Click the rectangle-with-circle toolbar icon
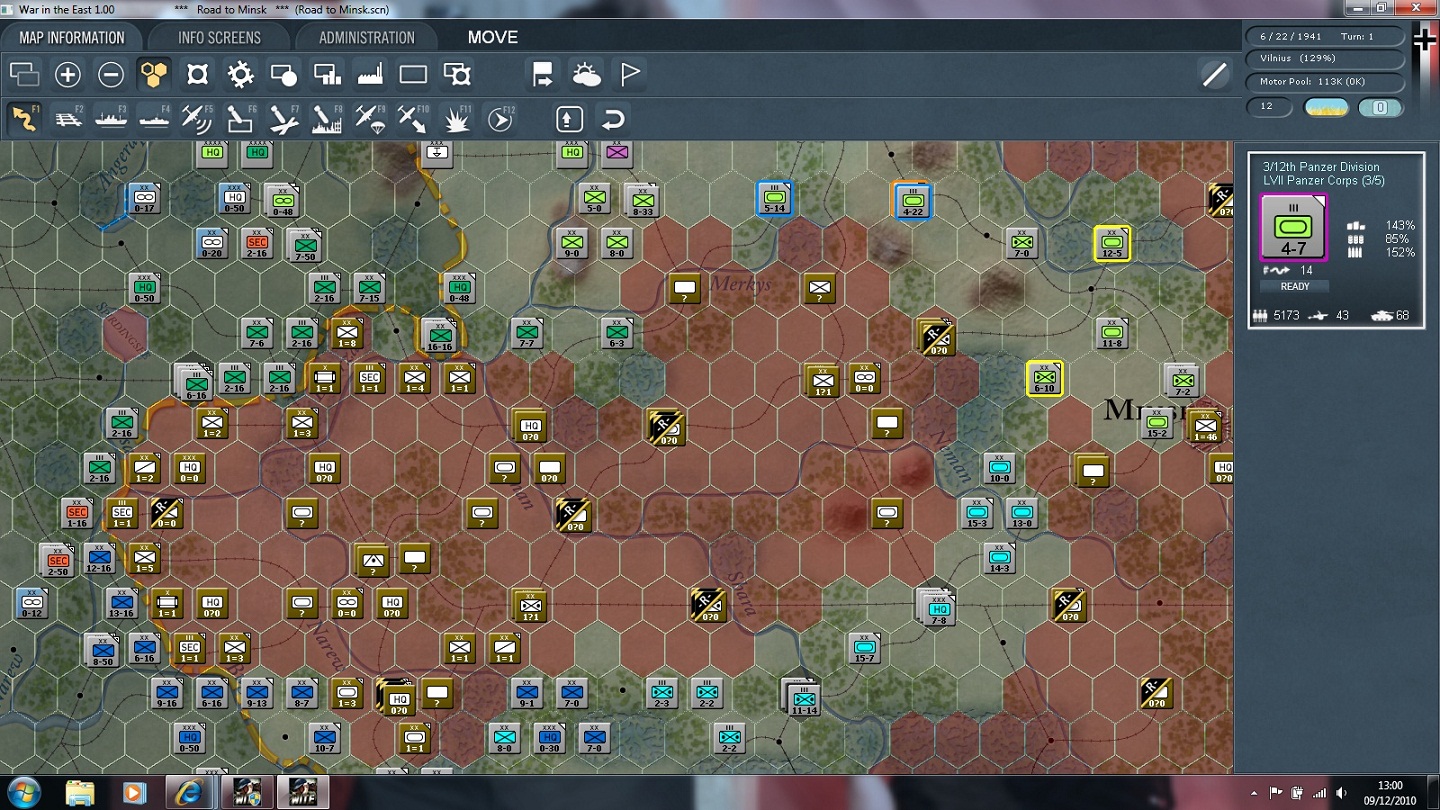Image resolution: width=1440 pixels, height=810 pixels. 284,74
